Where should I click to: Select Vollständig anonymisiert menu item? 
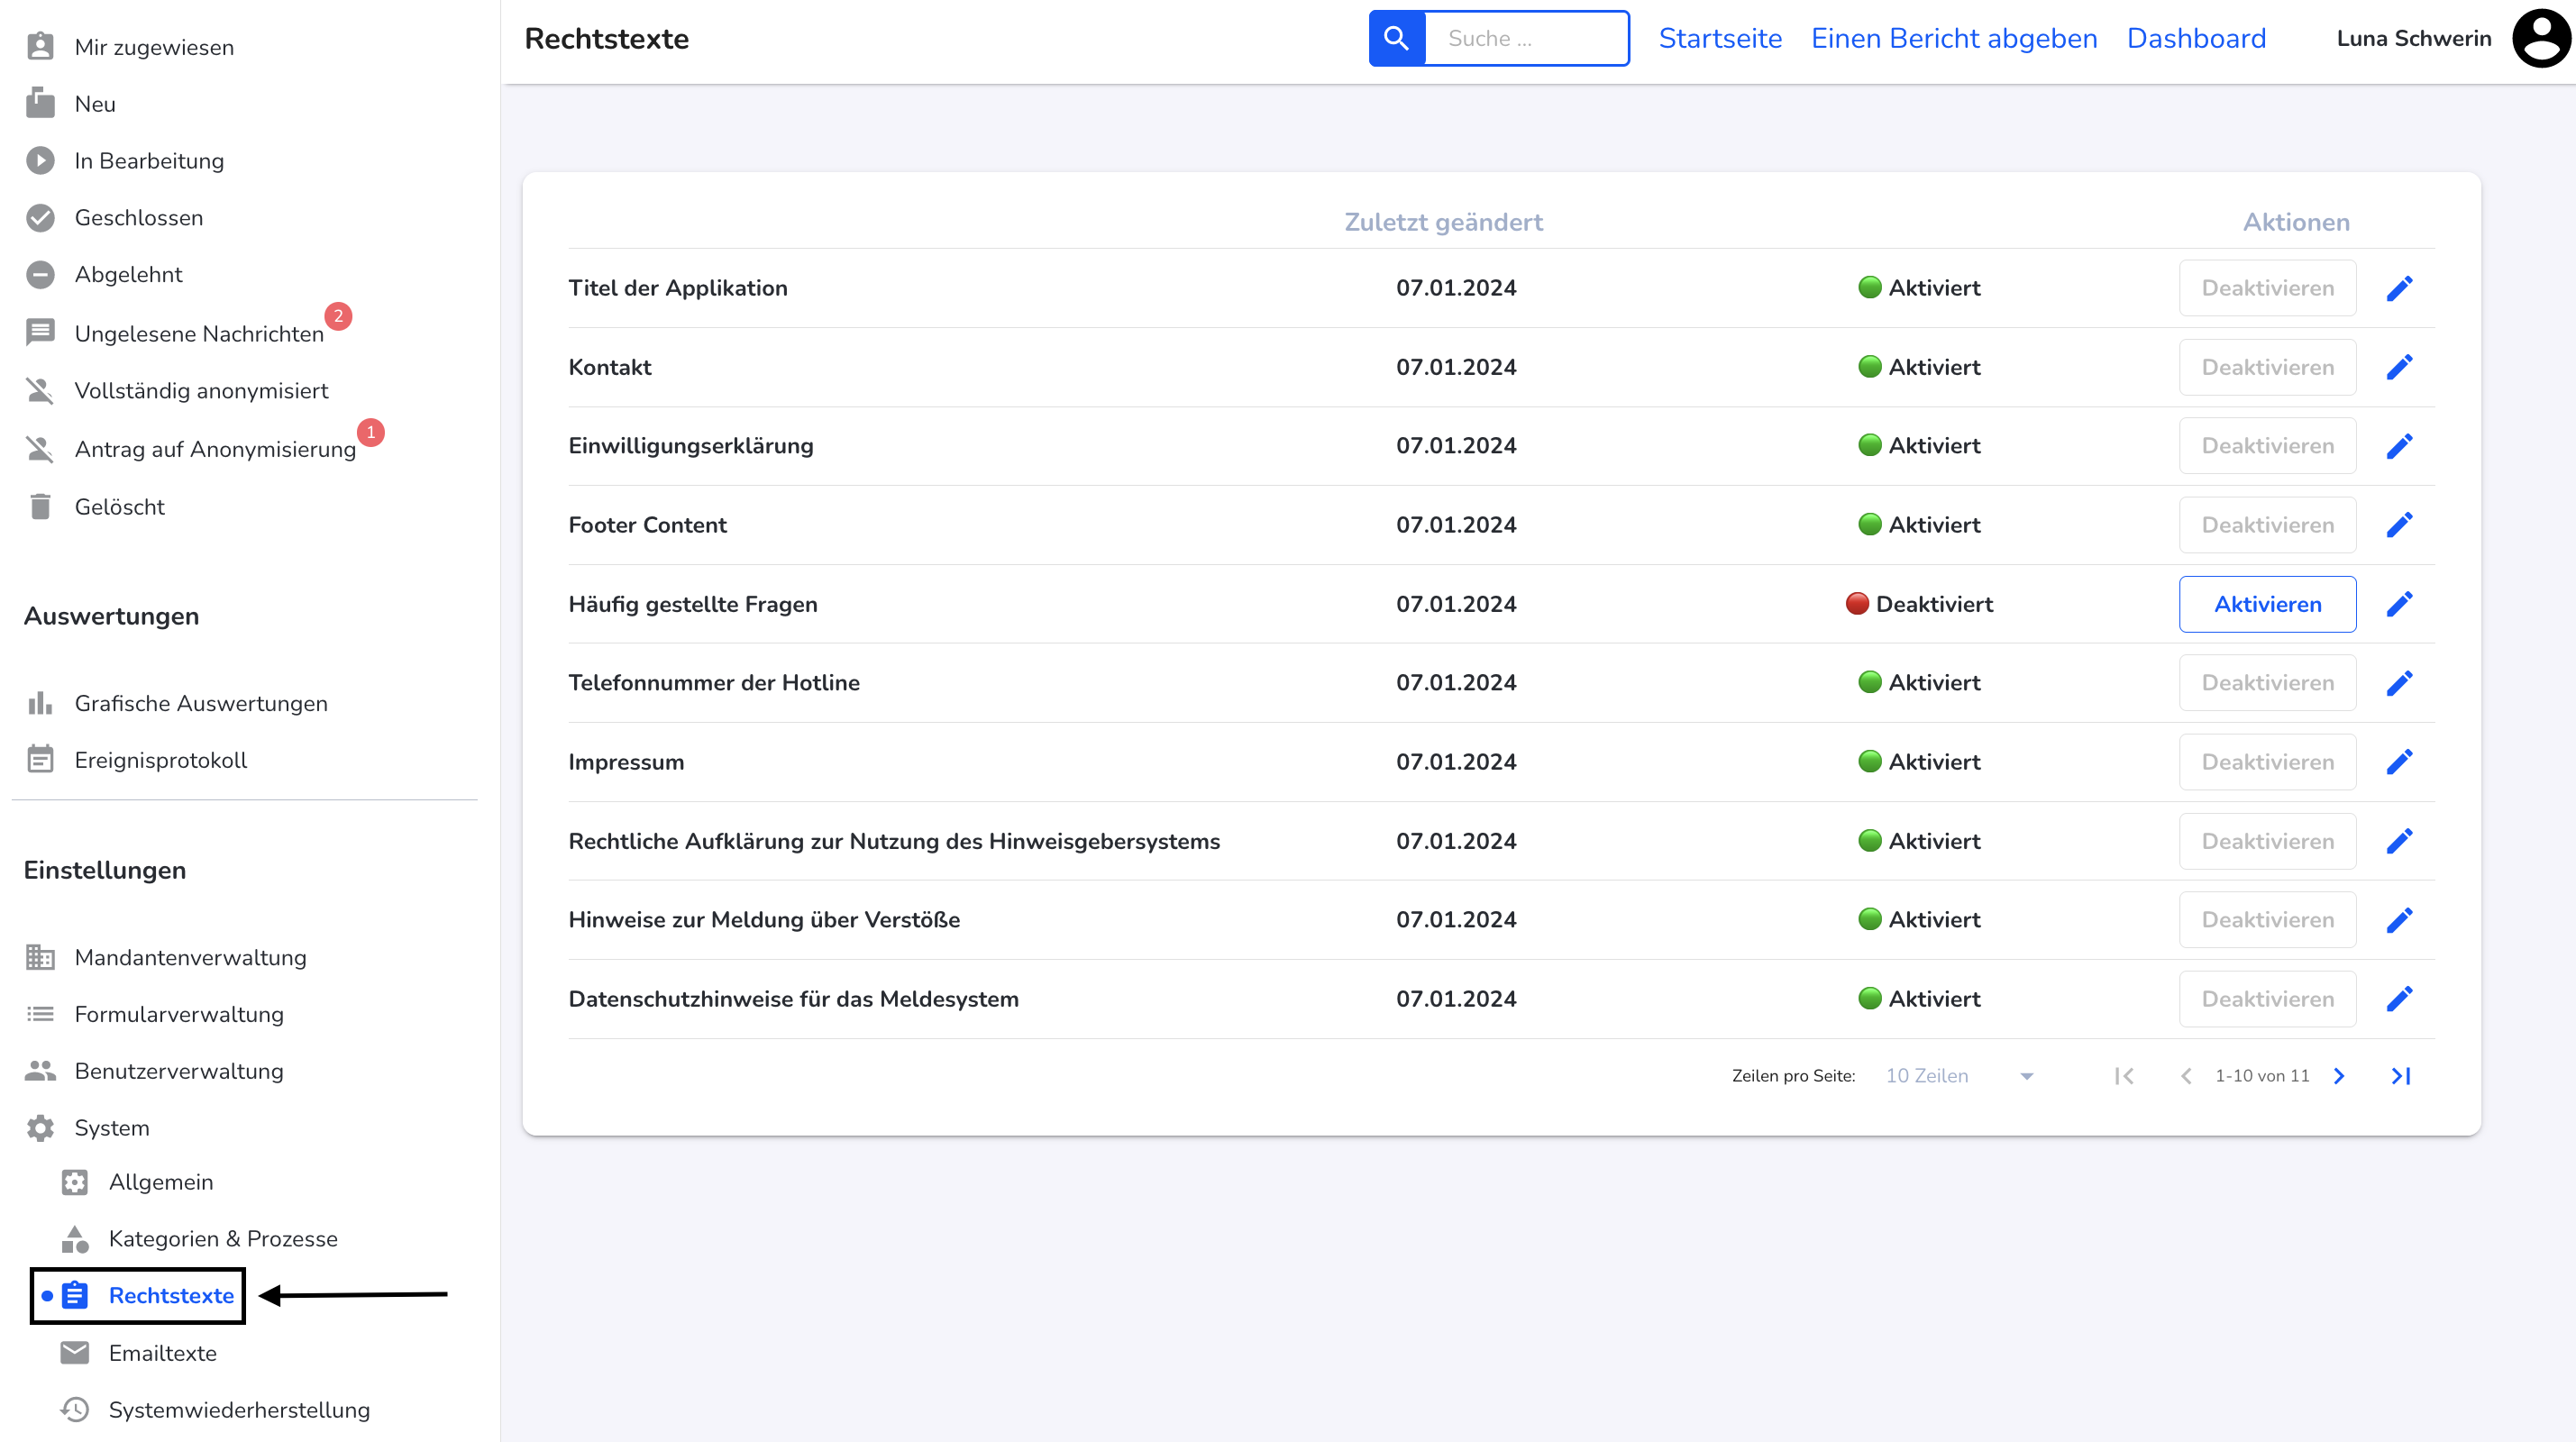coord(201,391)
